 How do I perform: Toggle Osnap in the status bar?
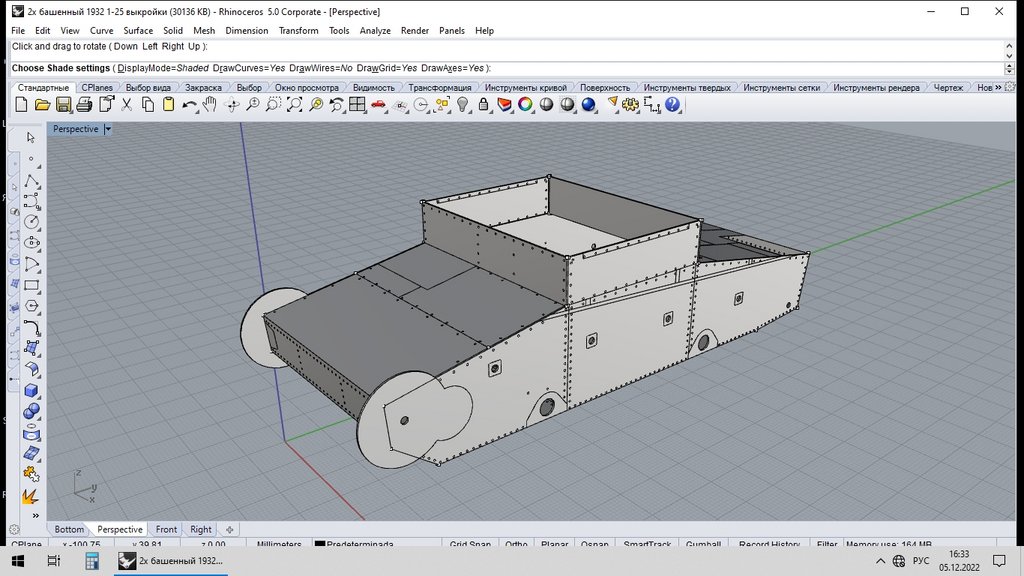(x=594, y=543)
